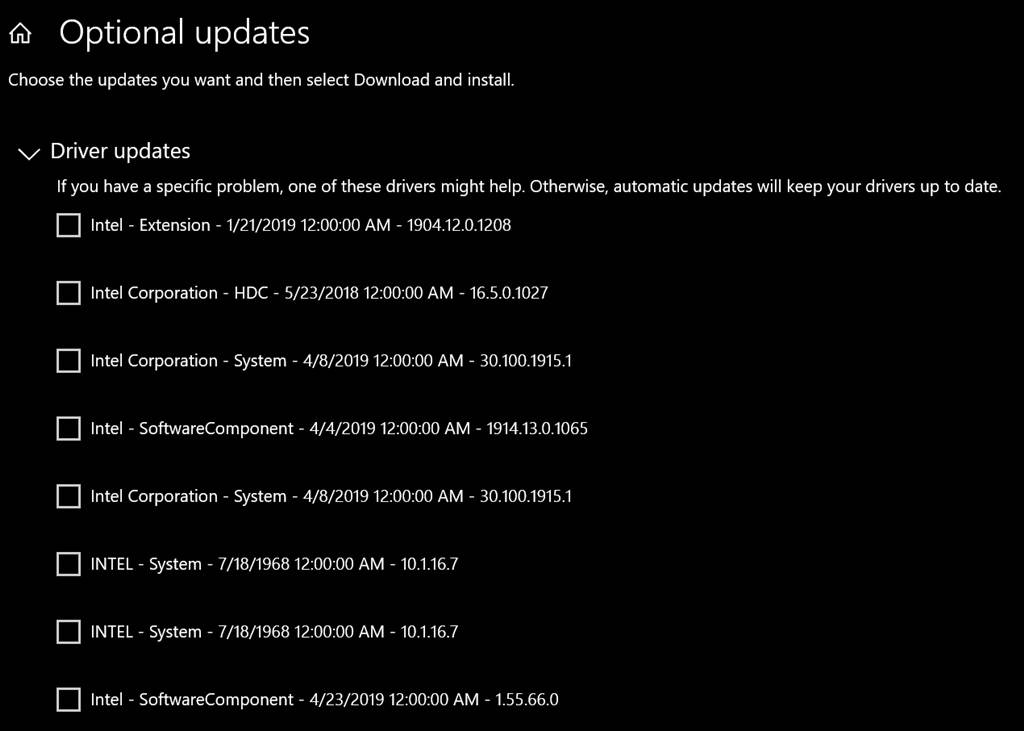Click the driver help description text
The width and height of the screenshot is (1024, 731).
coord(530,186)
